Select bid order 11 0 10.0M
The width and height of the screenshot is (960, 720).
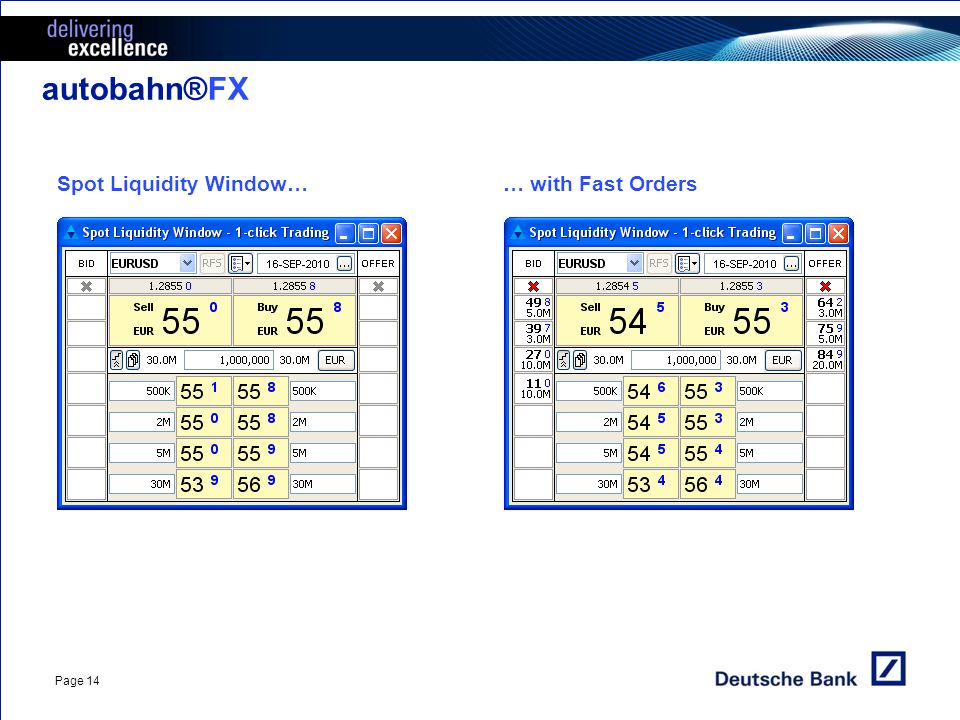click(x=534, y=388)
